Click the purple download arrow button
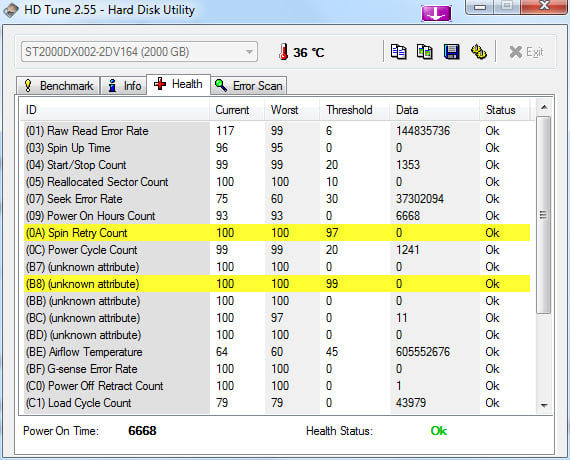Viewport: 570px width, 460px height. (x=436, y=13)
